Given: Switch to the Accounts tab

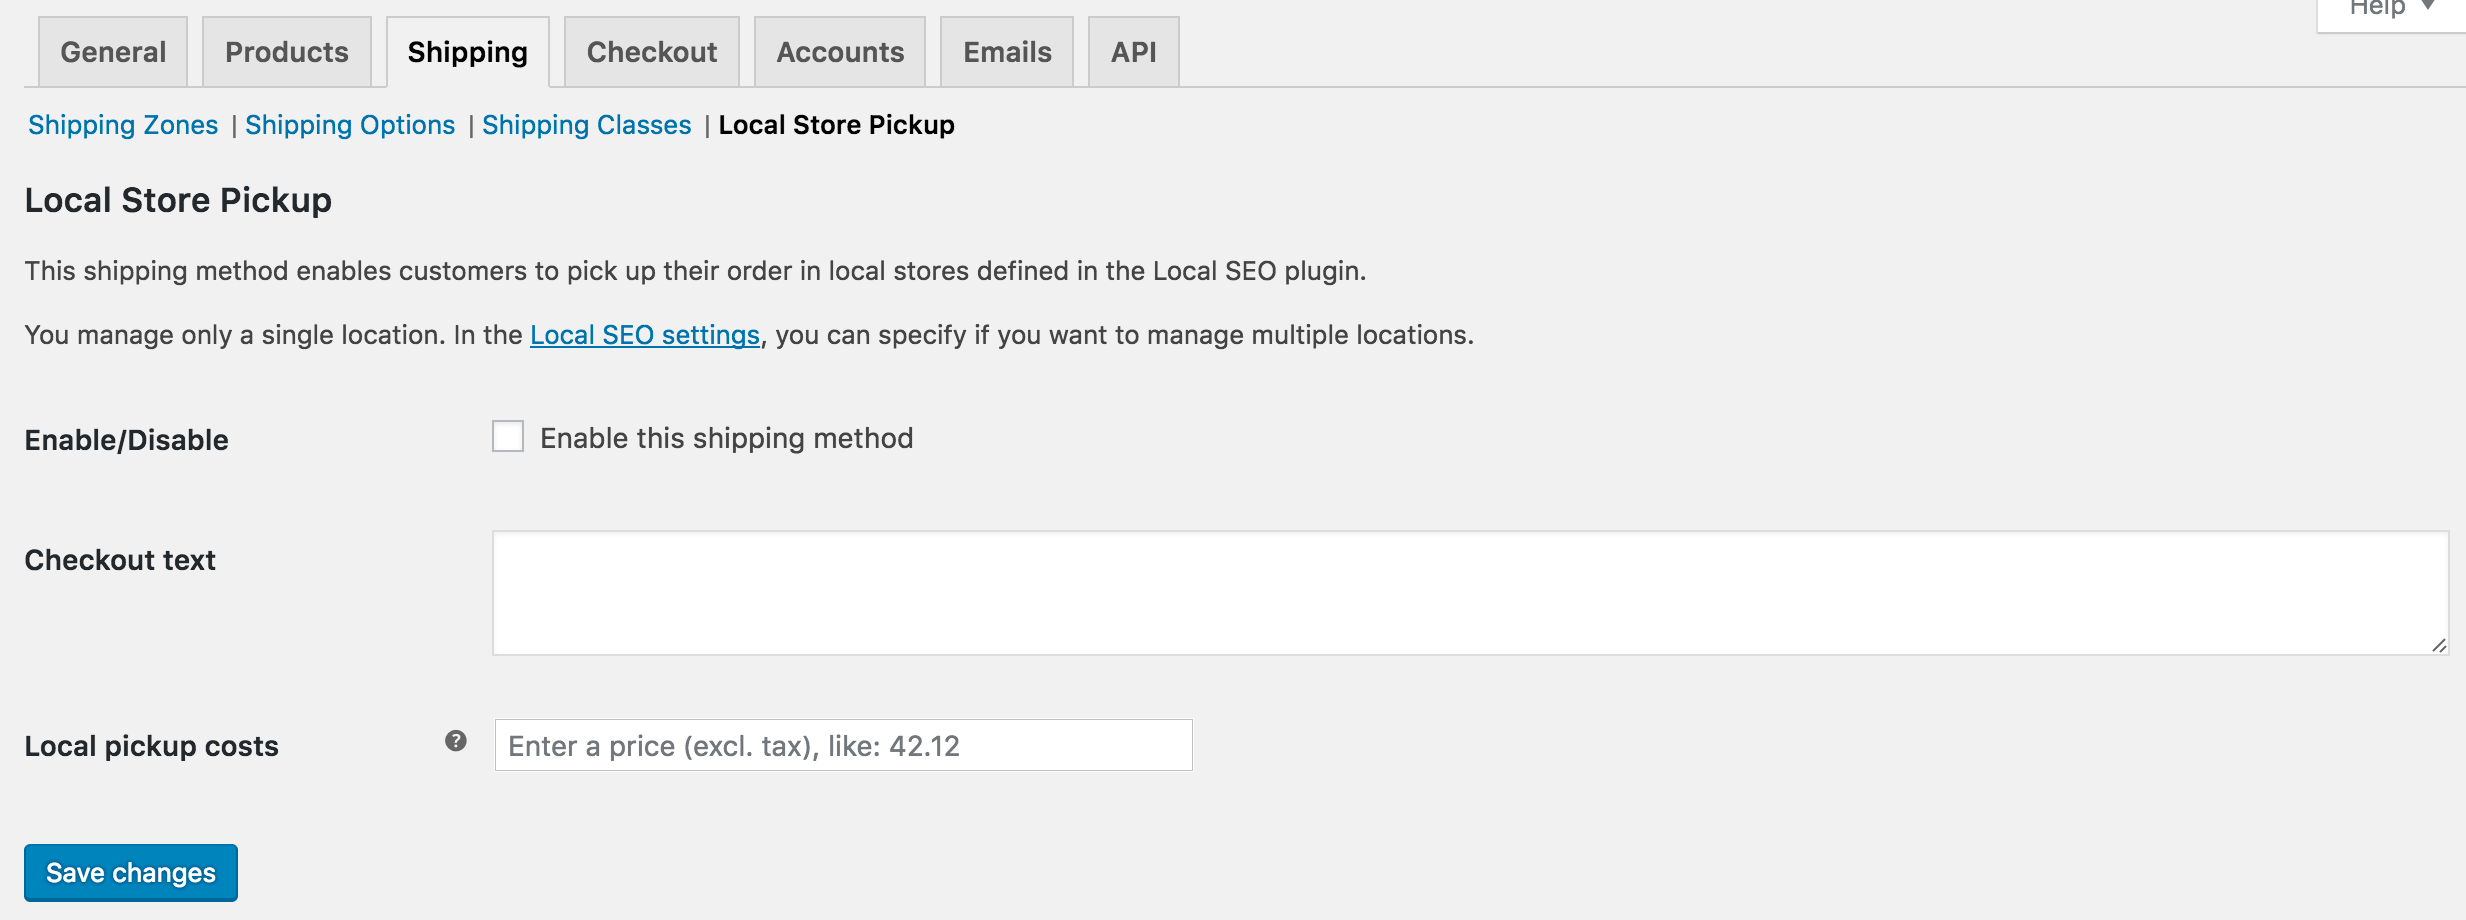Looking at the screenshot, I should click(x=839, y=51).
